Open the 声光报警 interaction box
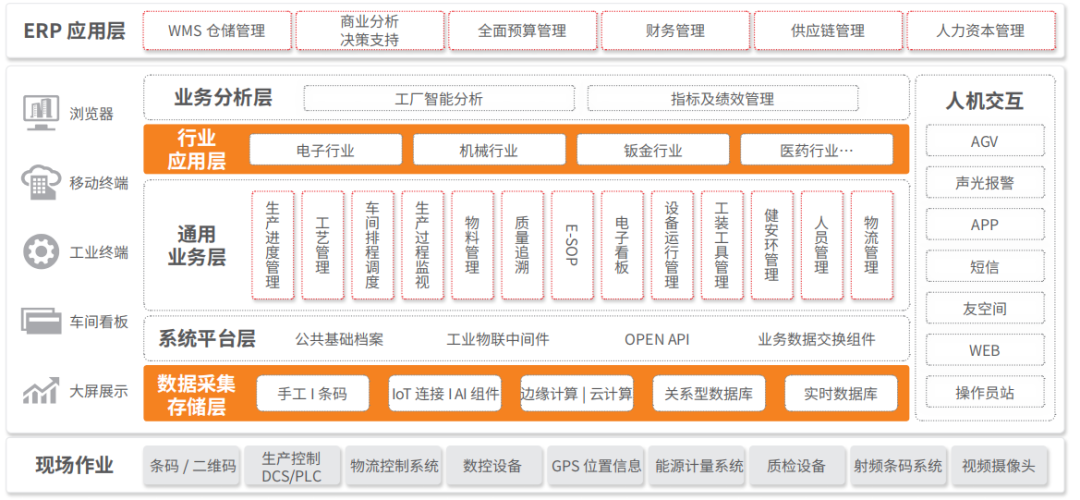The height and width of the screenshot is (500, 1080). pyautogui.click(x=984, y=183)
